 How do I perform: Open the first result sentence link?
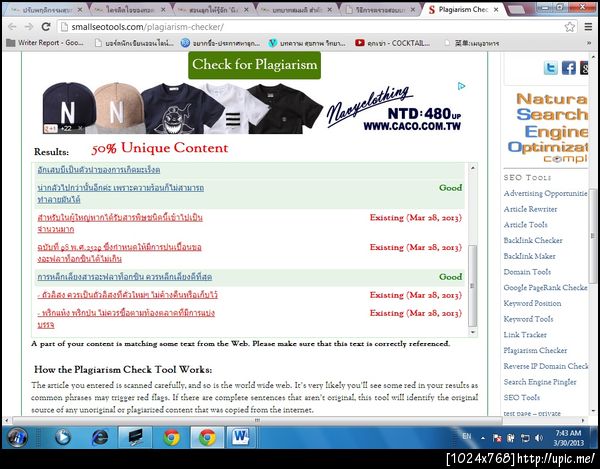pos(99,169)
